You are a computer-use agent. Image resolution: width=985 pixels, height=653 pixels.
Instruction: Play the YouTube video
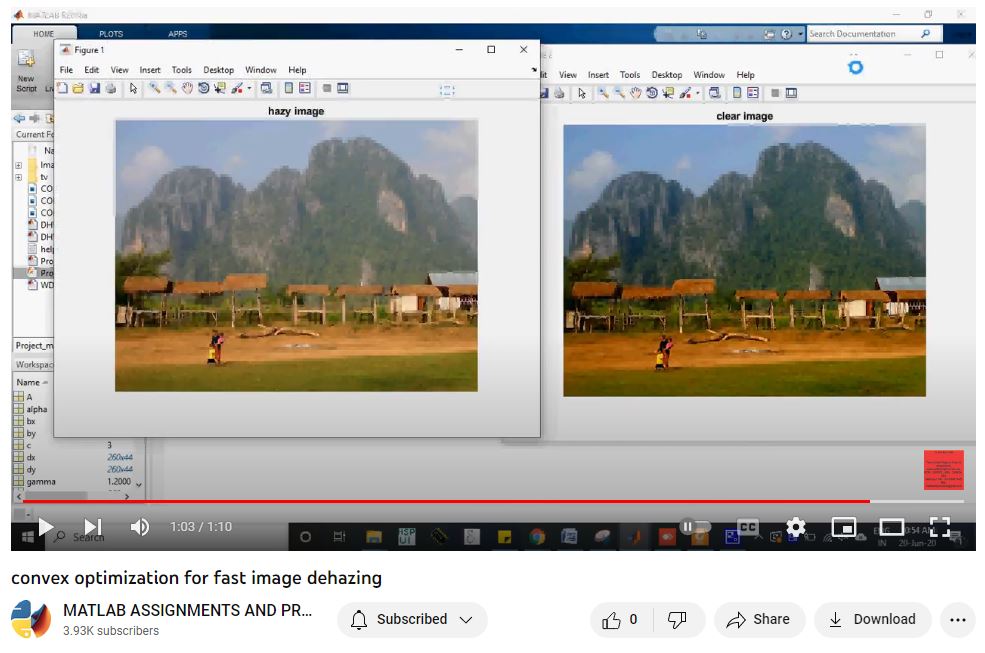point(45,527)
